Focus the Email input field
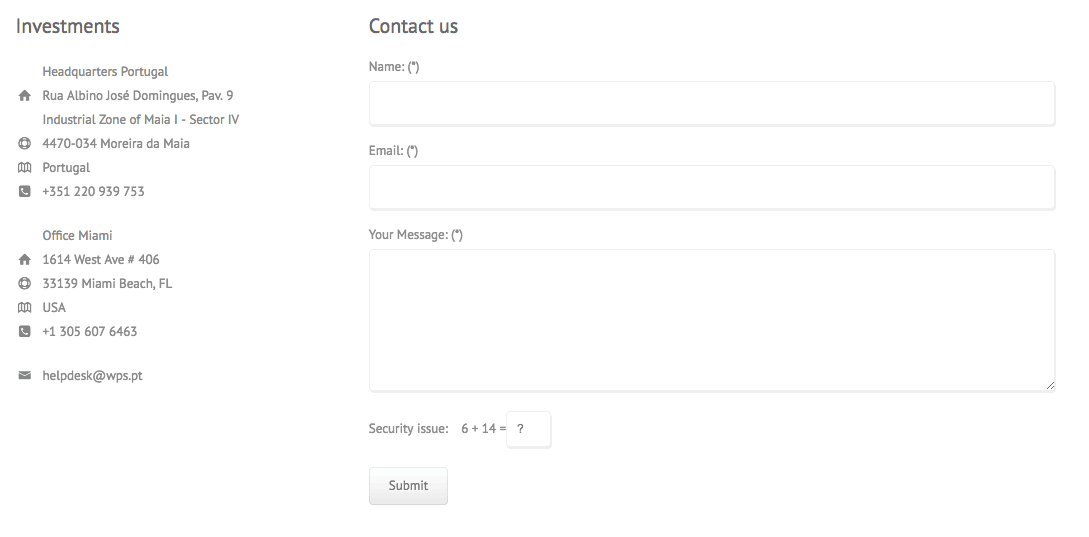1089x537 pixels. click(x=712, y=188)
